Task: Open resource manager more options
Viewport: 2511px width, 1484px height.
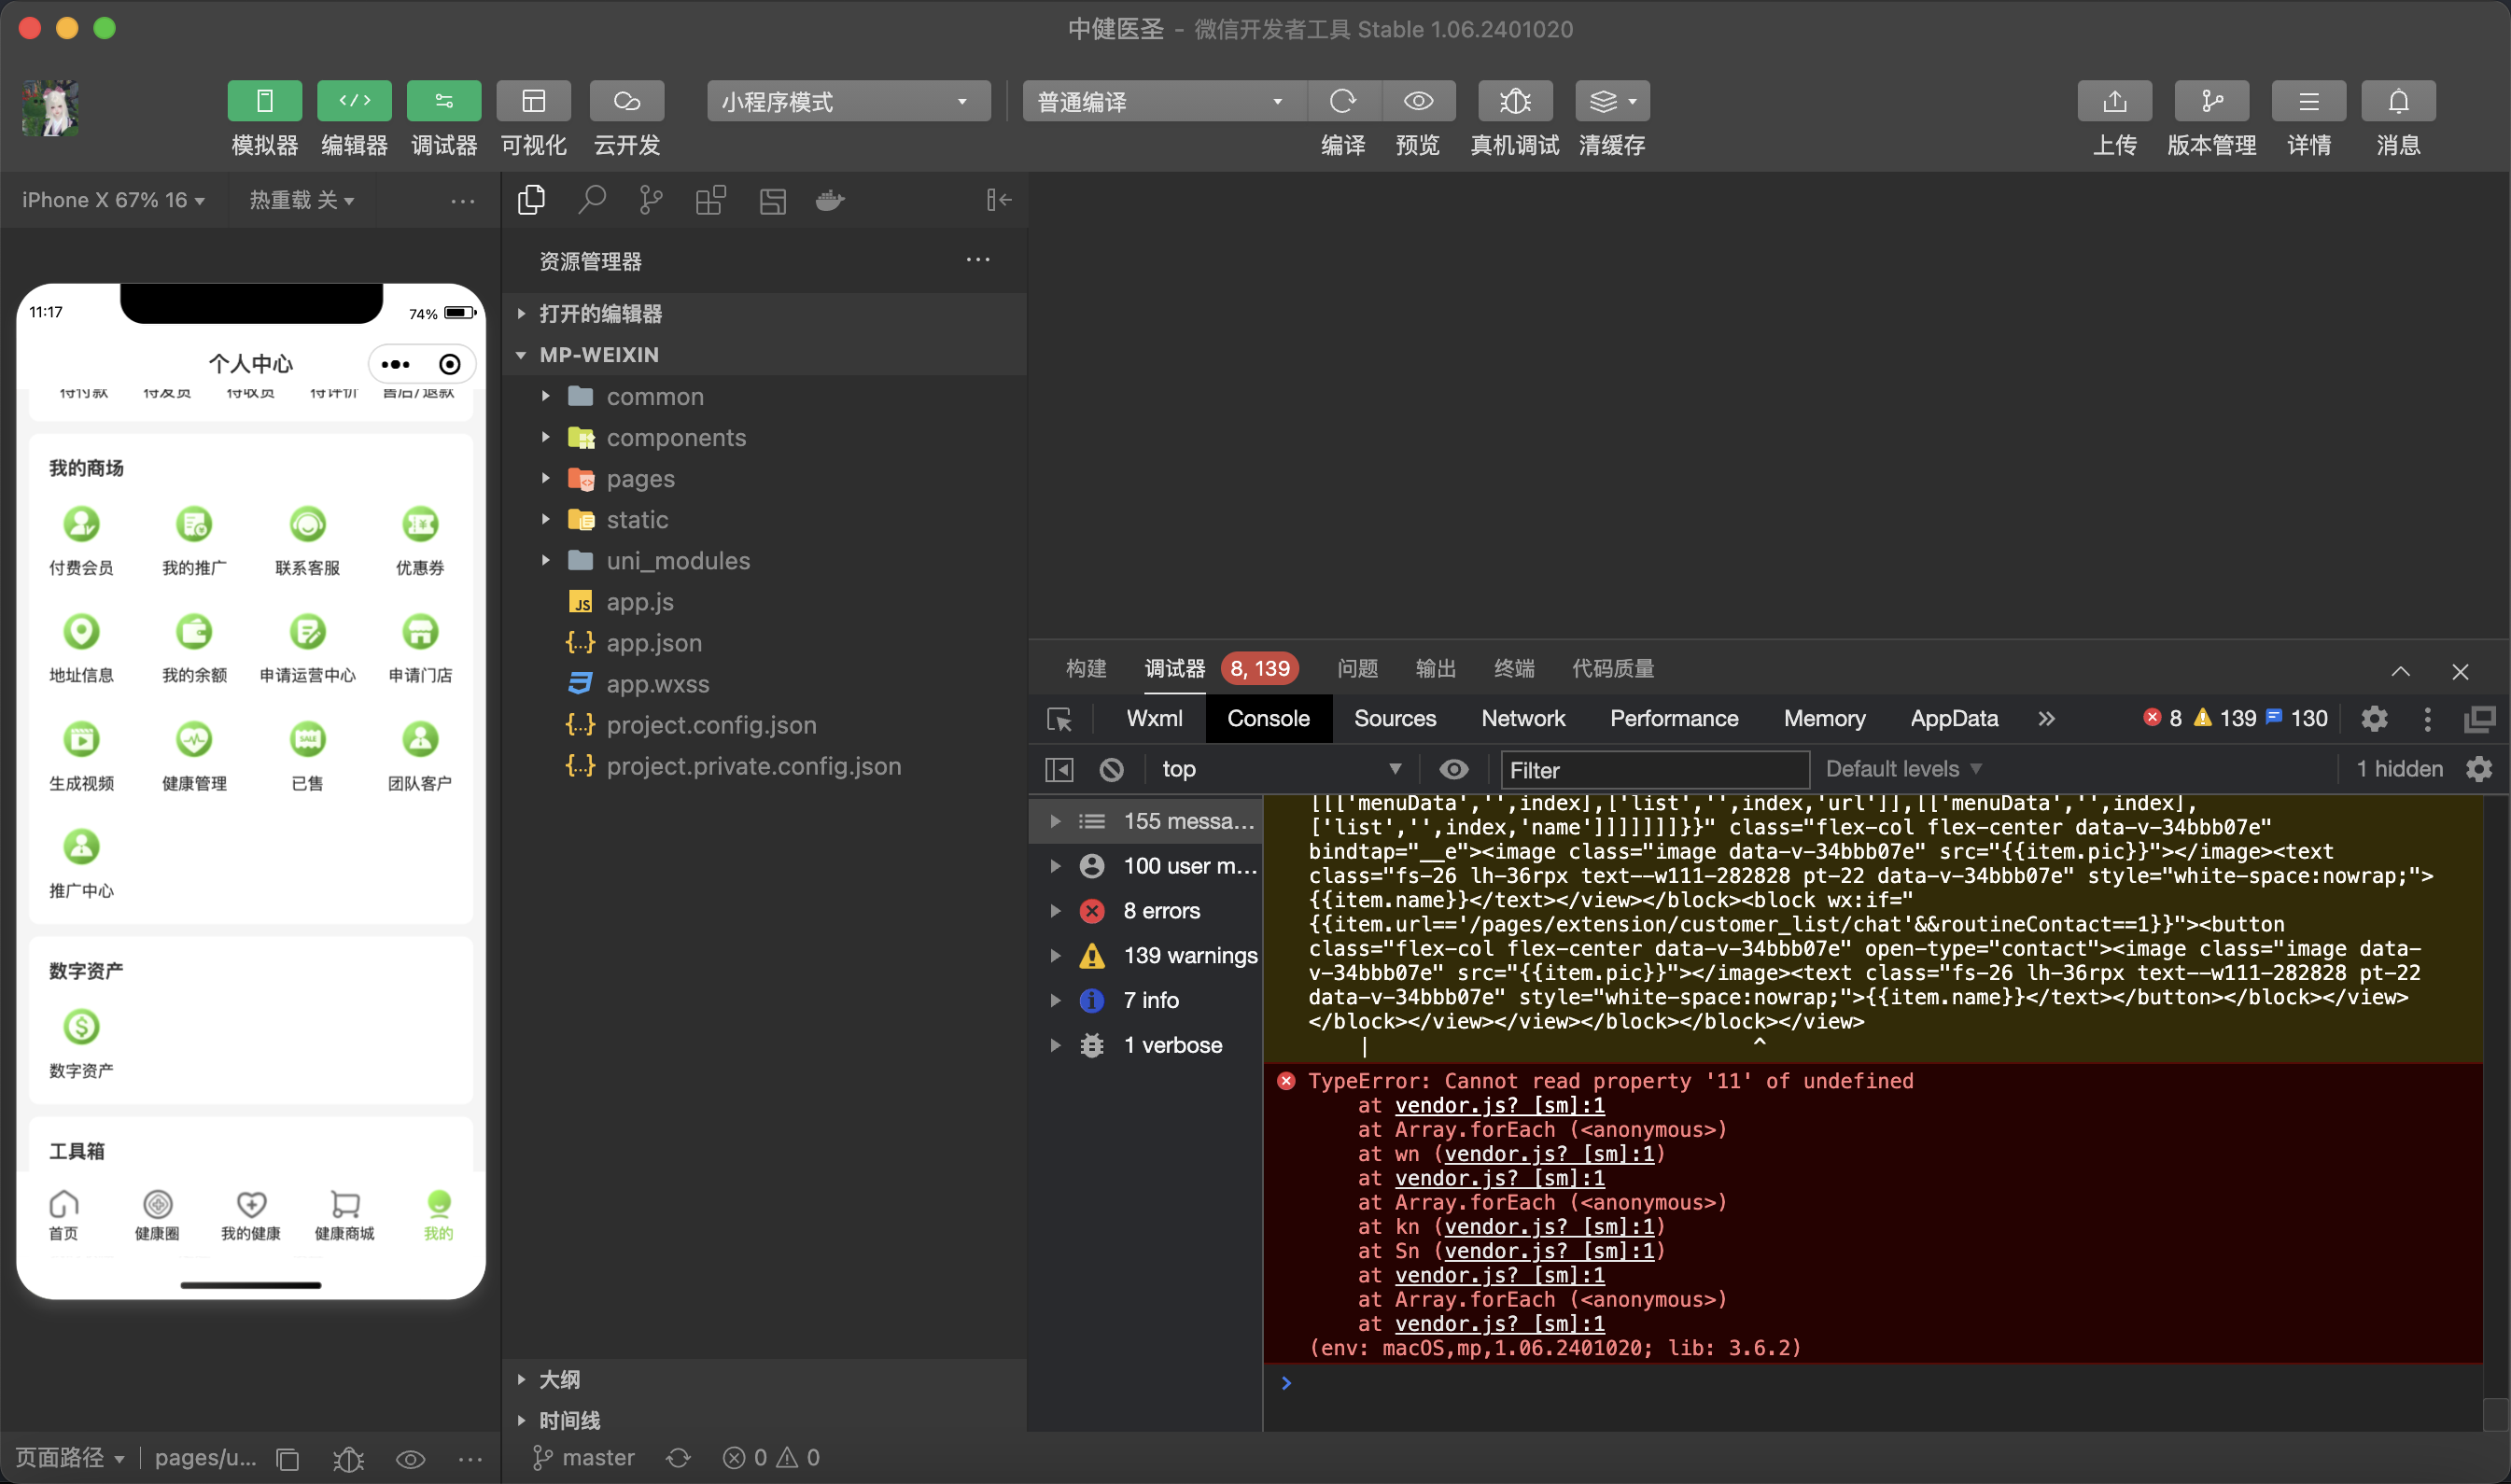Action: [x=978, y=260]
